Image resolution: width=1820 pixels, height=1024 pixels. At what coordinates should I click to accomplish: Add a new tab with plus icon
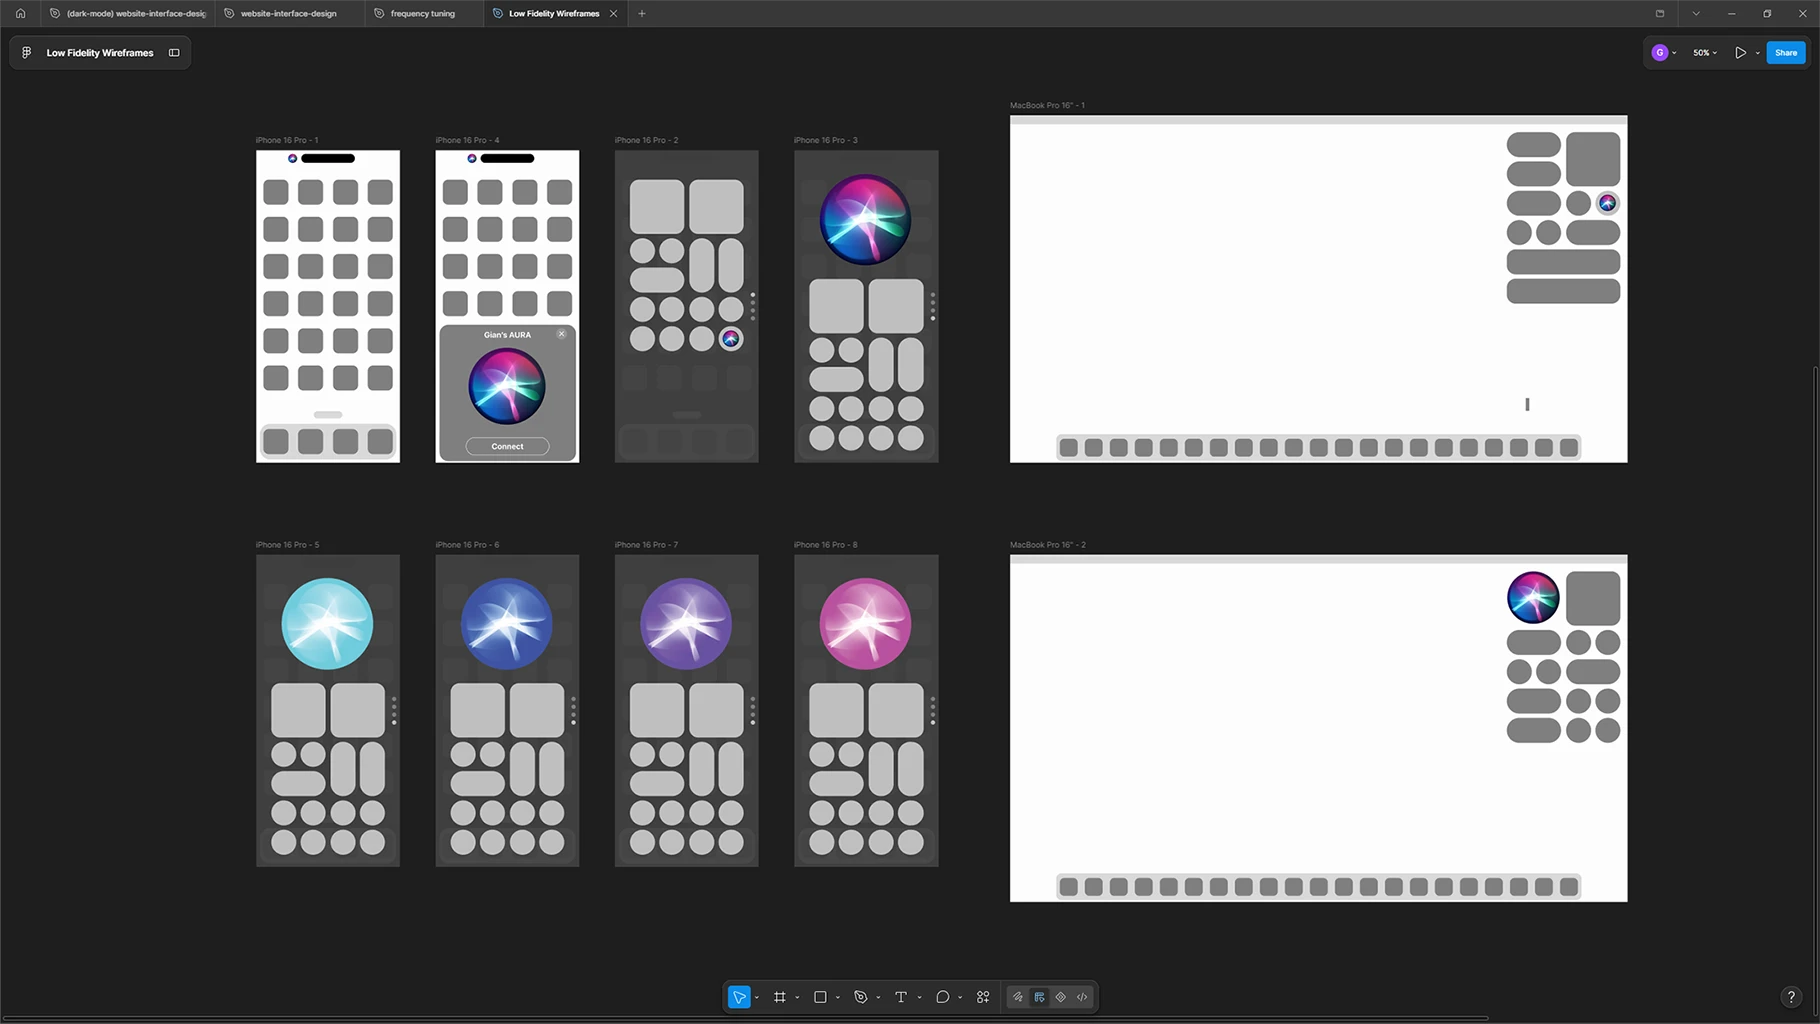tap(642, 13)
